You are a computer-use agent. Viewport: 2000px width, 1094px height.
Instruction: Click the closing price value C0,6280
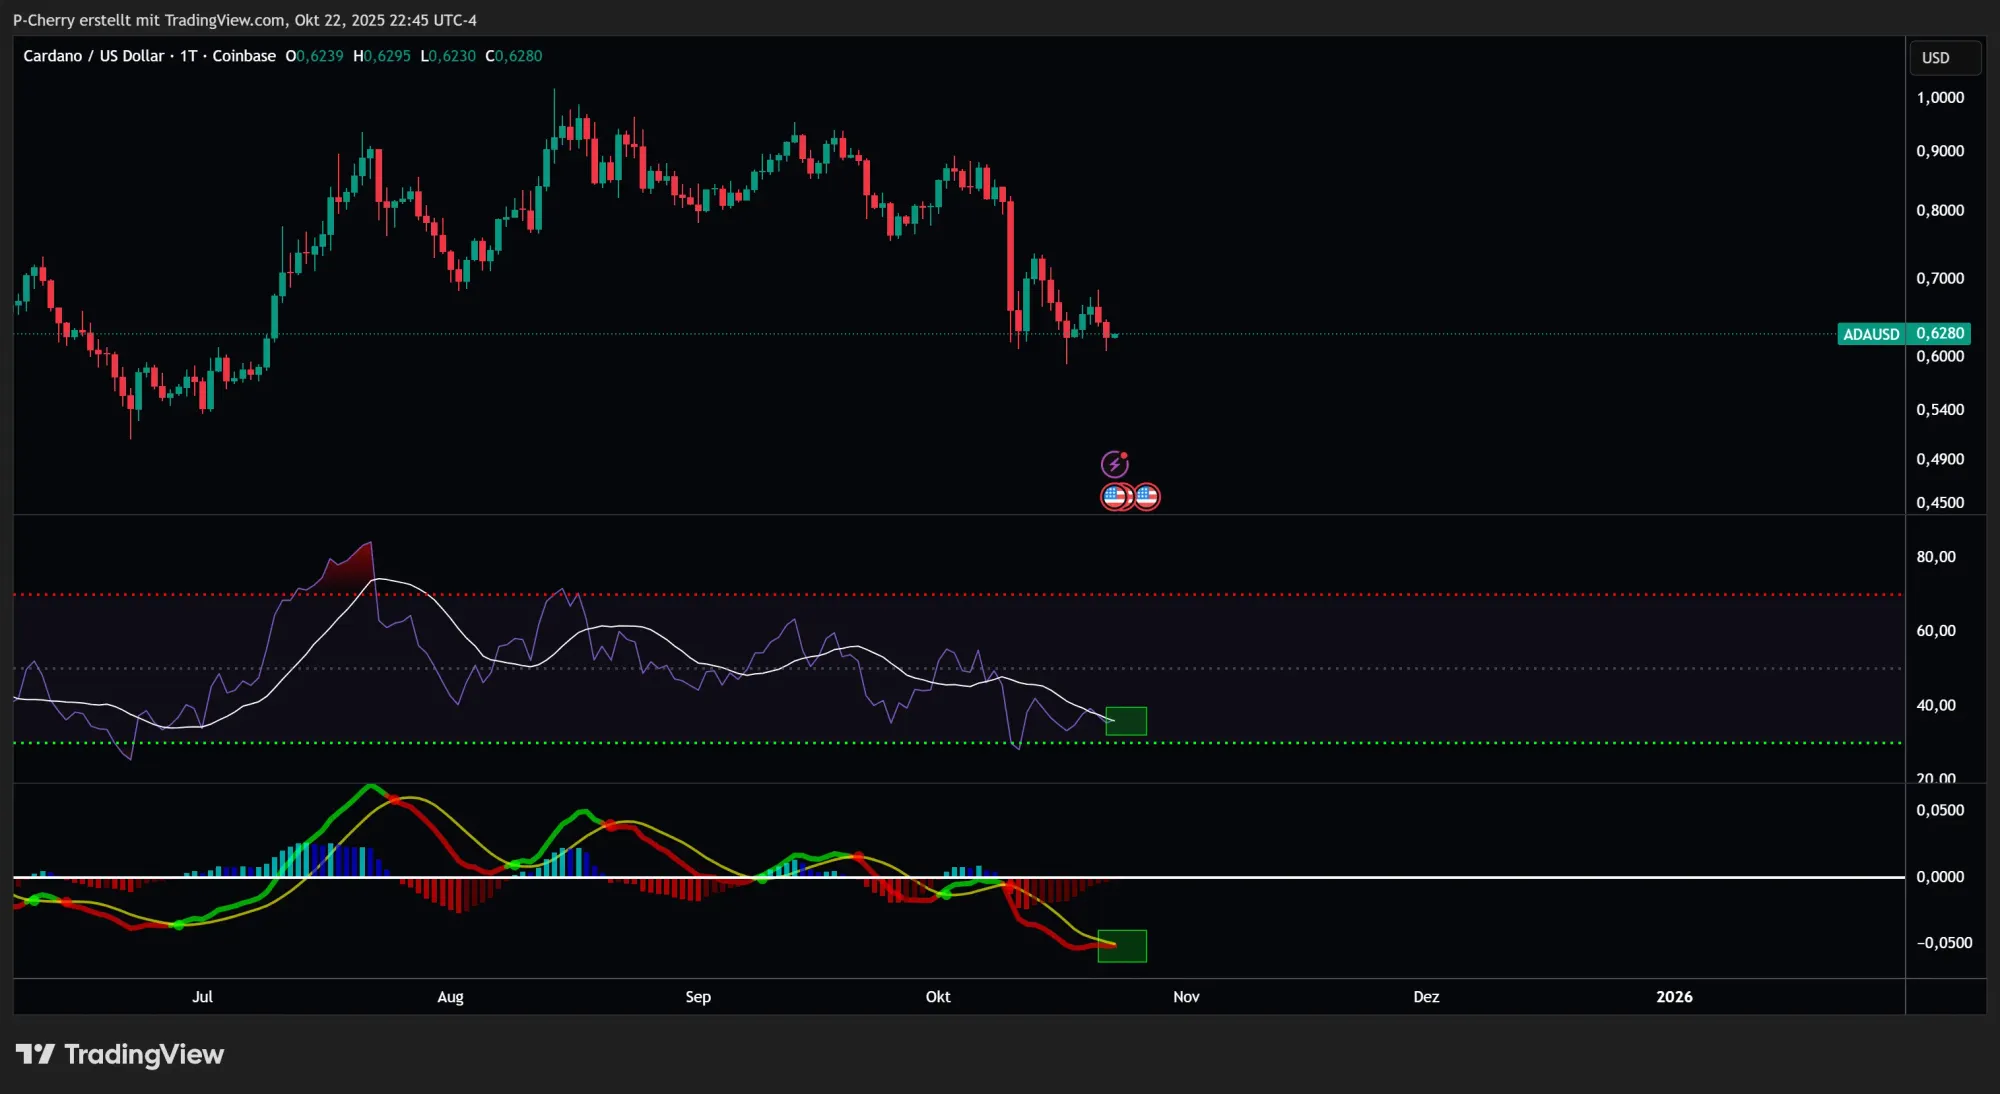tap(514, 56)
